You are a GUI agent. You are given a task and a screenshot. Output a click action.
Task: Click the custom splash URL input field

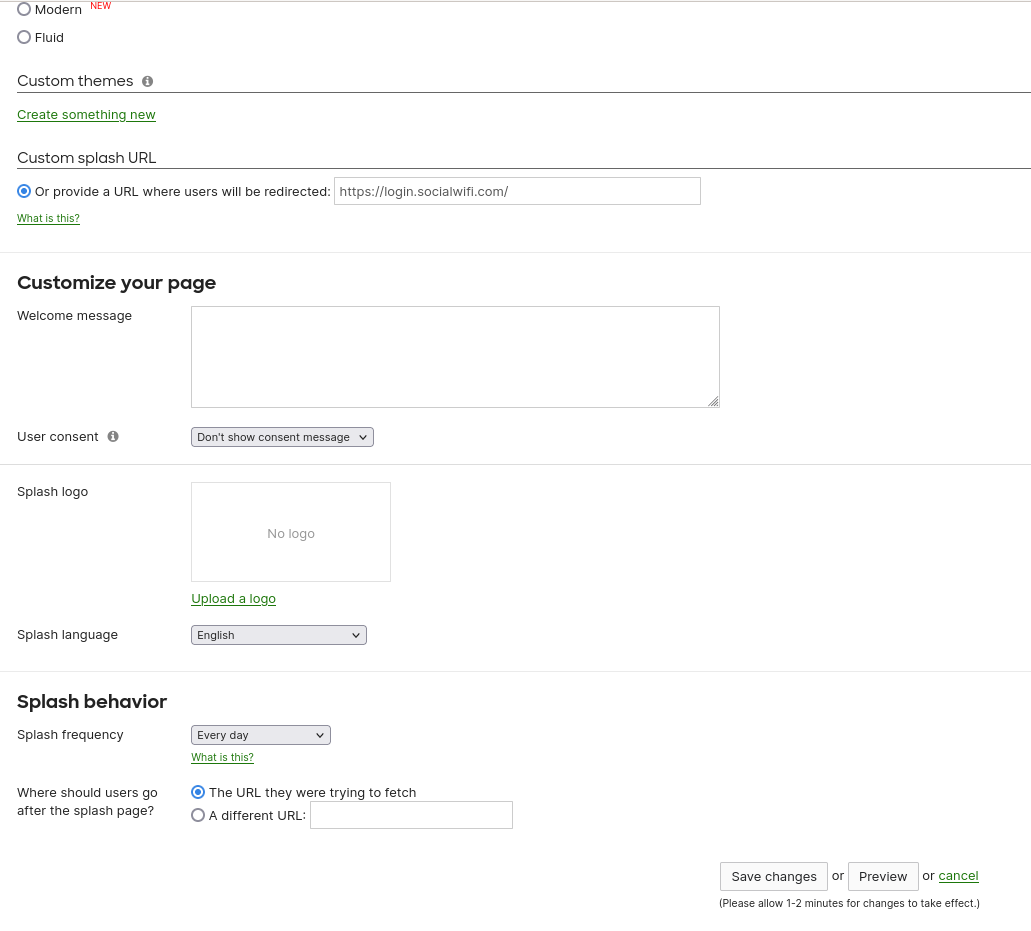(517, 191)
